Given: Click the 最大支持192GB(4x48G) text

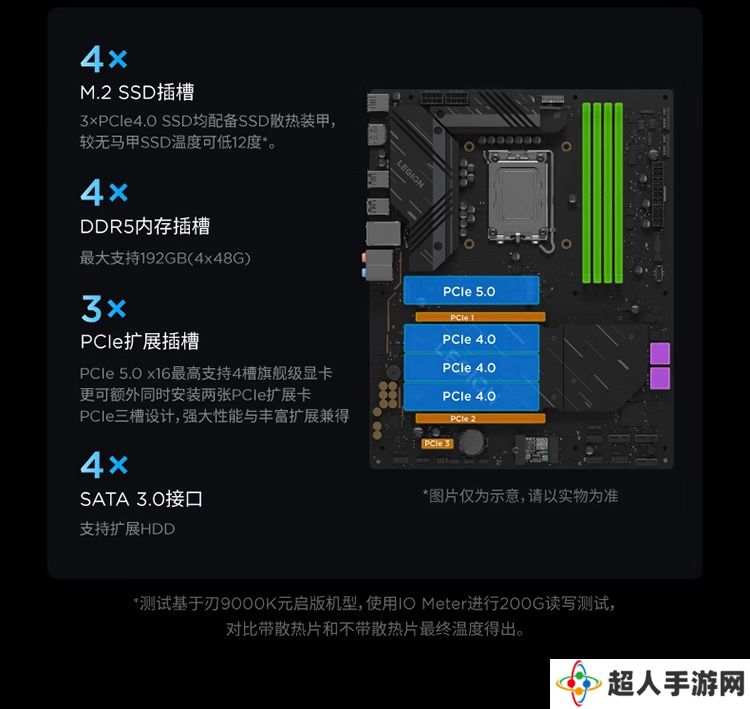Looking at the screenshot, I should (165, 258).
